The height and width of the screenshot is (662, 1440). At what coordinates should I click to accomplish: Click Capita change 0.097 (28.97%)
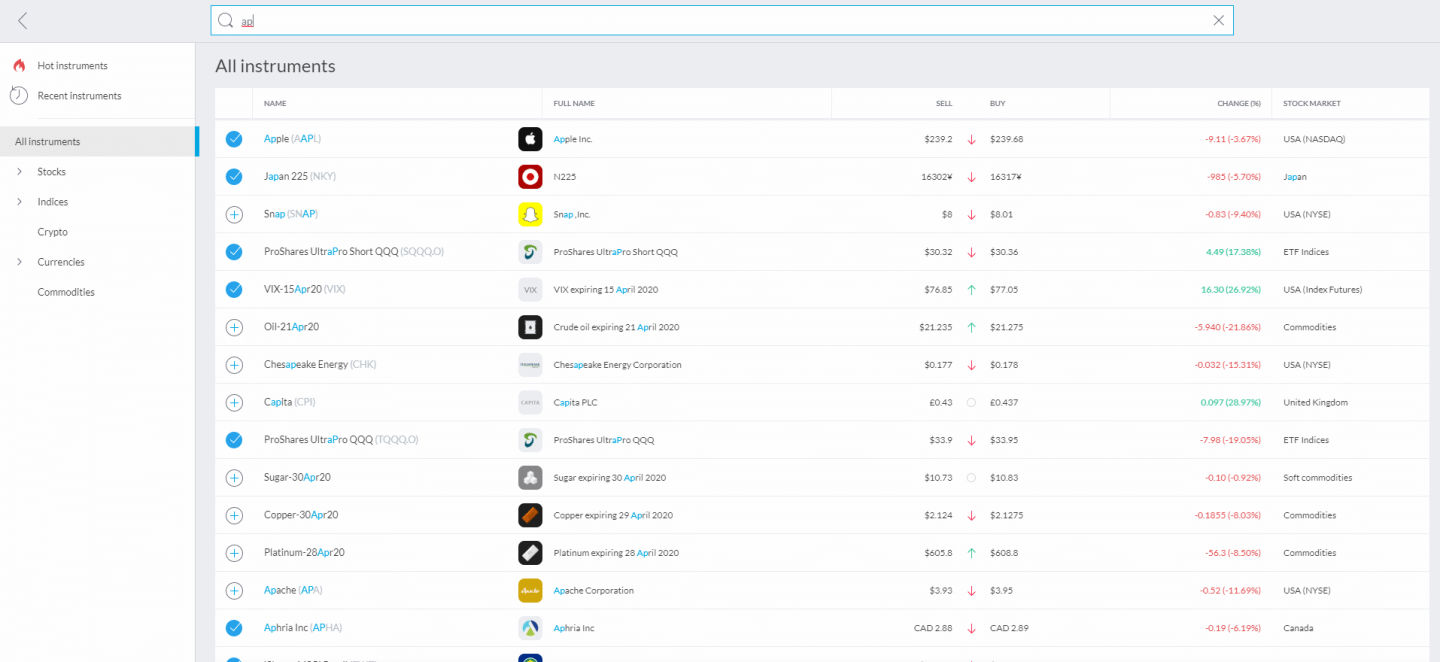tap(1230, 402)
